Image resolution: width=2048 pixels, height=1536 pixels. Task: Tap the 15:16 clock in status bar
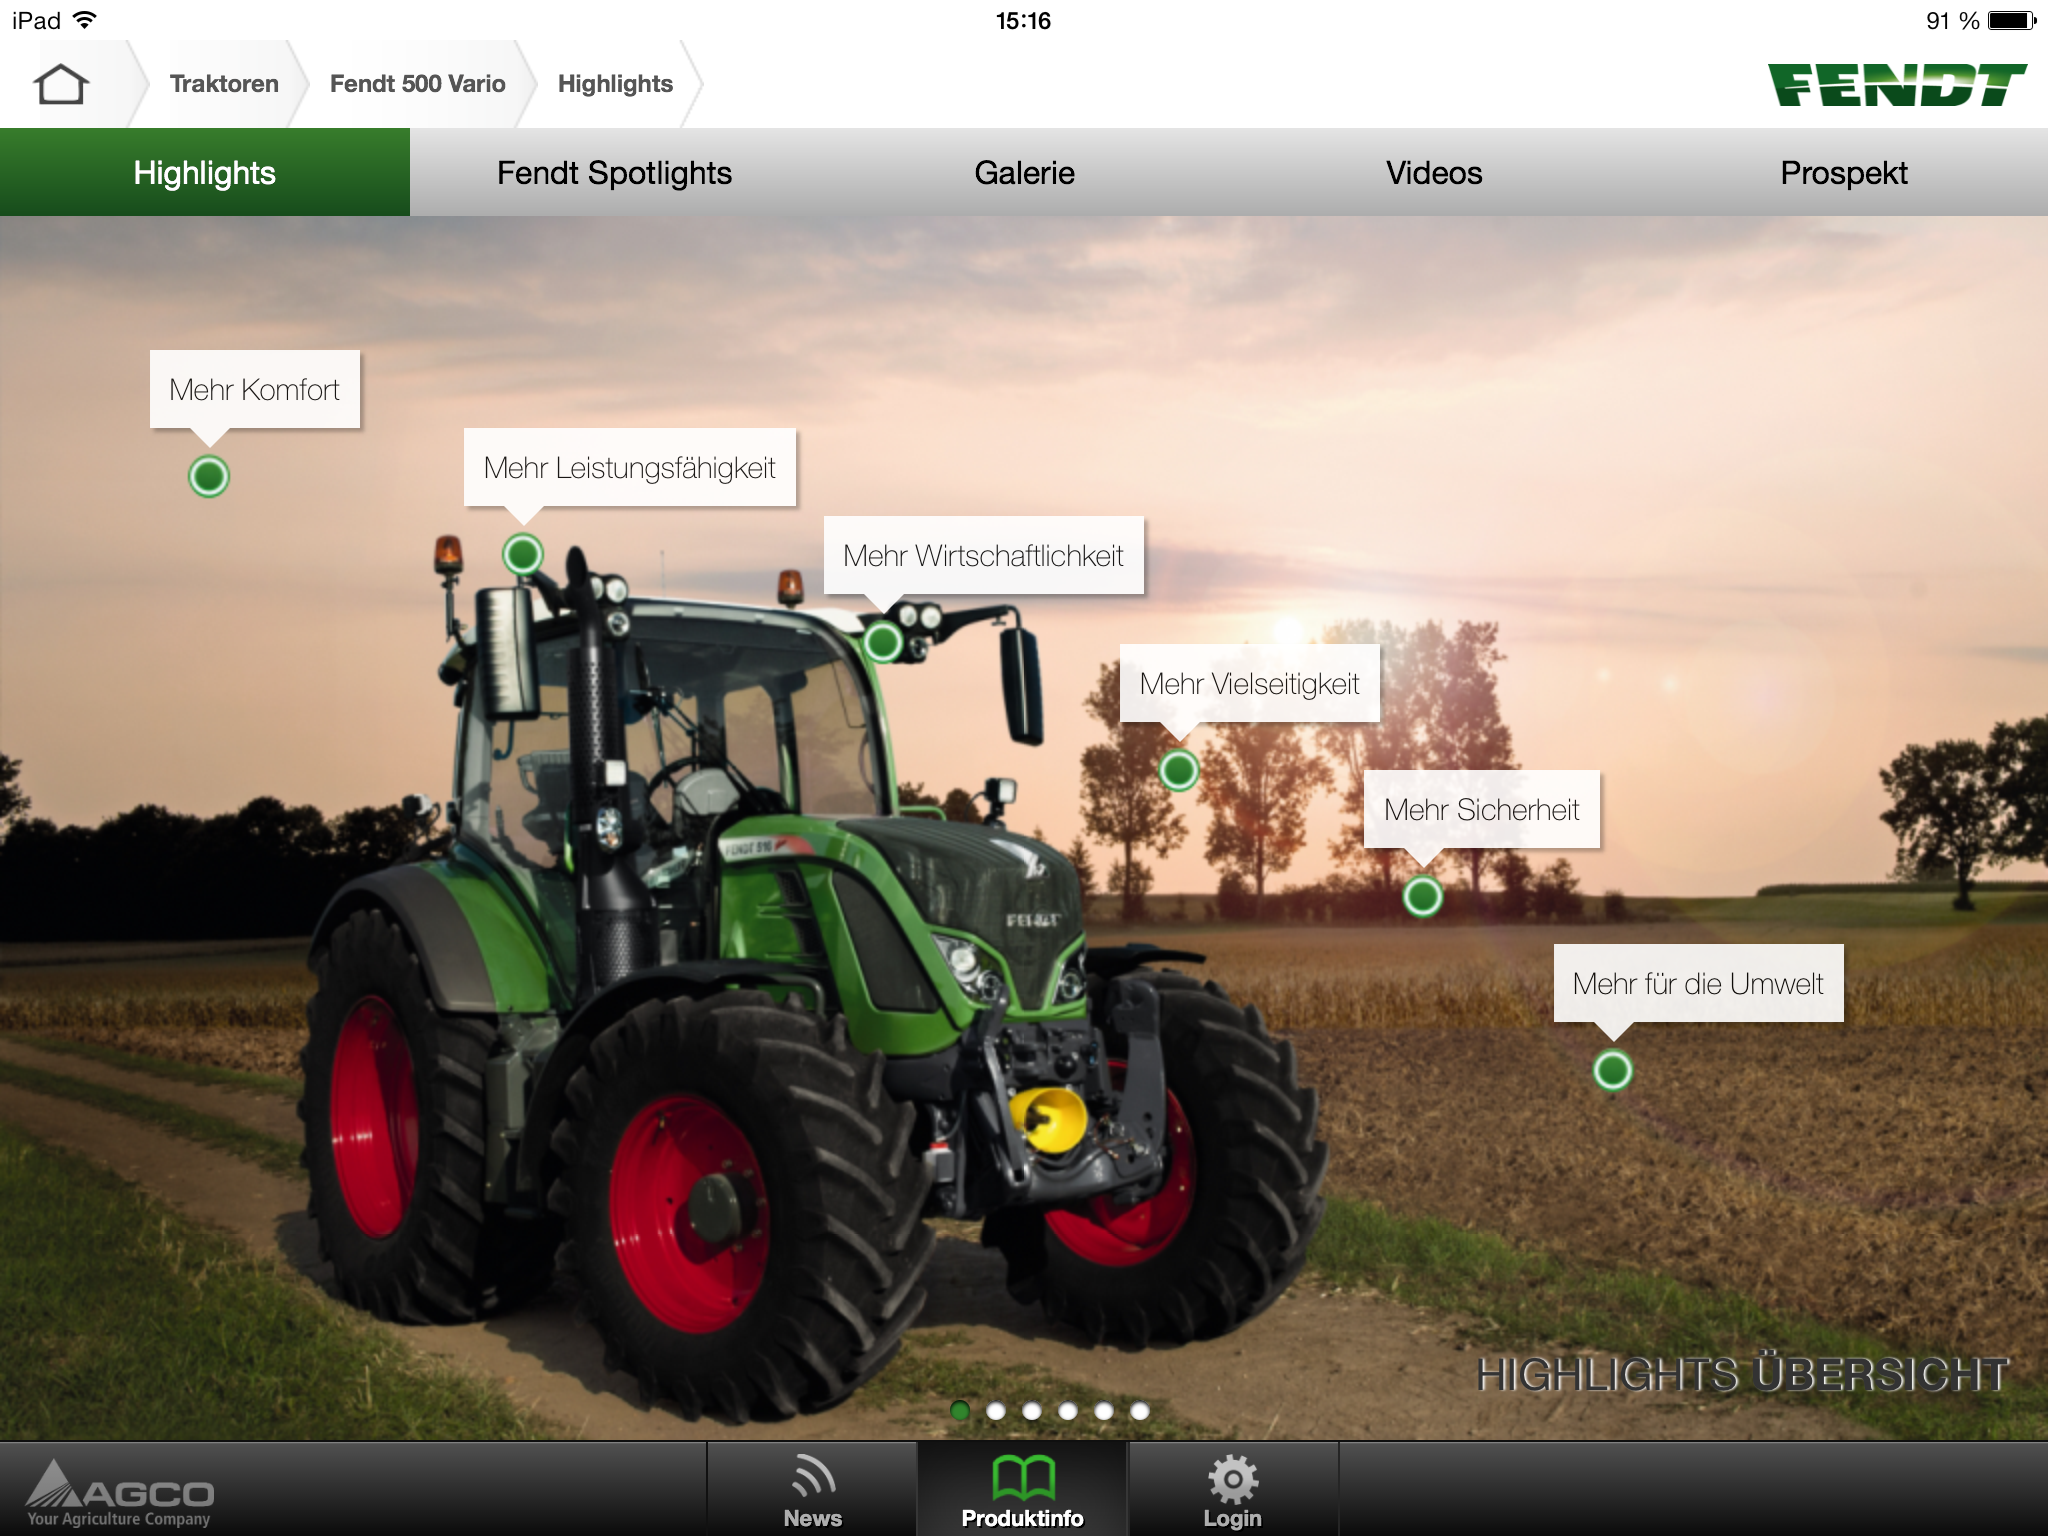pos(1023,21)
